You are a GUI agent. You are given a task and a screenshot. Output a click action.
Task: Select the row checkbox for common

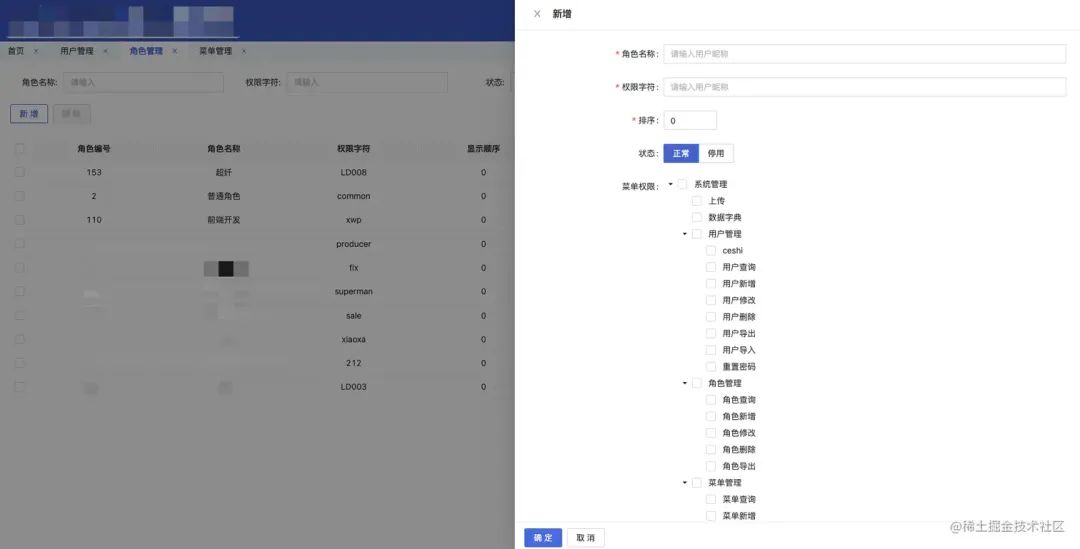click(19, 196)
